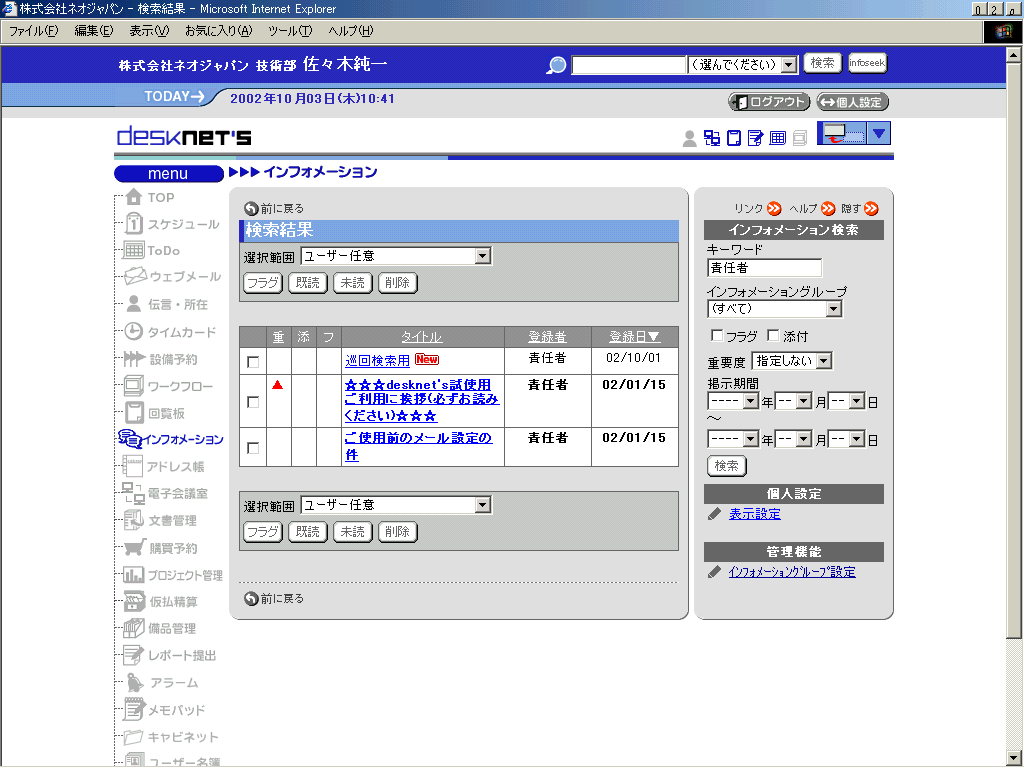Click the ログアウト button
The width and height of the screenshot is (1024, 768).
[769, 102]
